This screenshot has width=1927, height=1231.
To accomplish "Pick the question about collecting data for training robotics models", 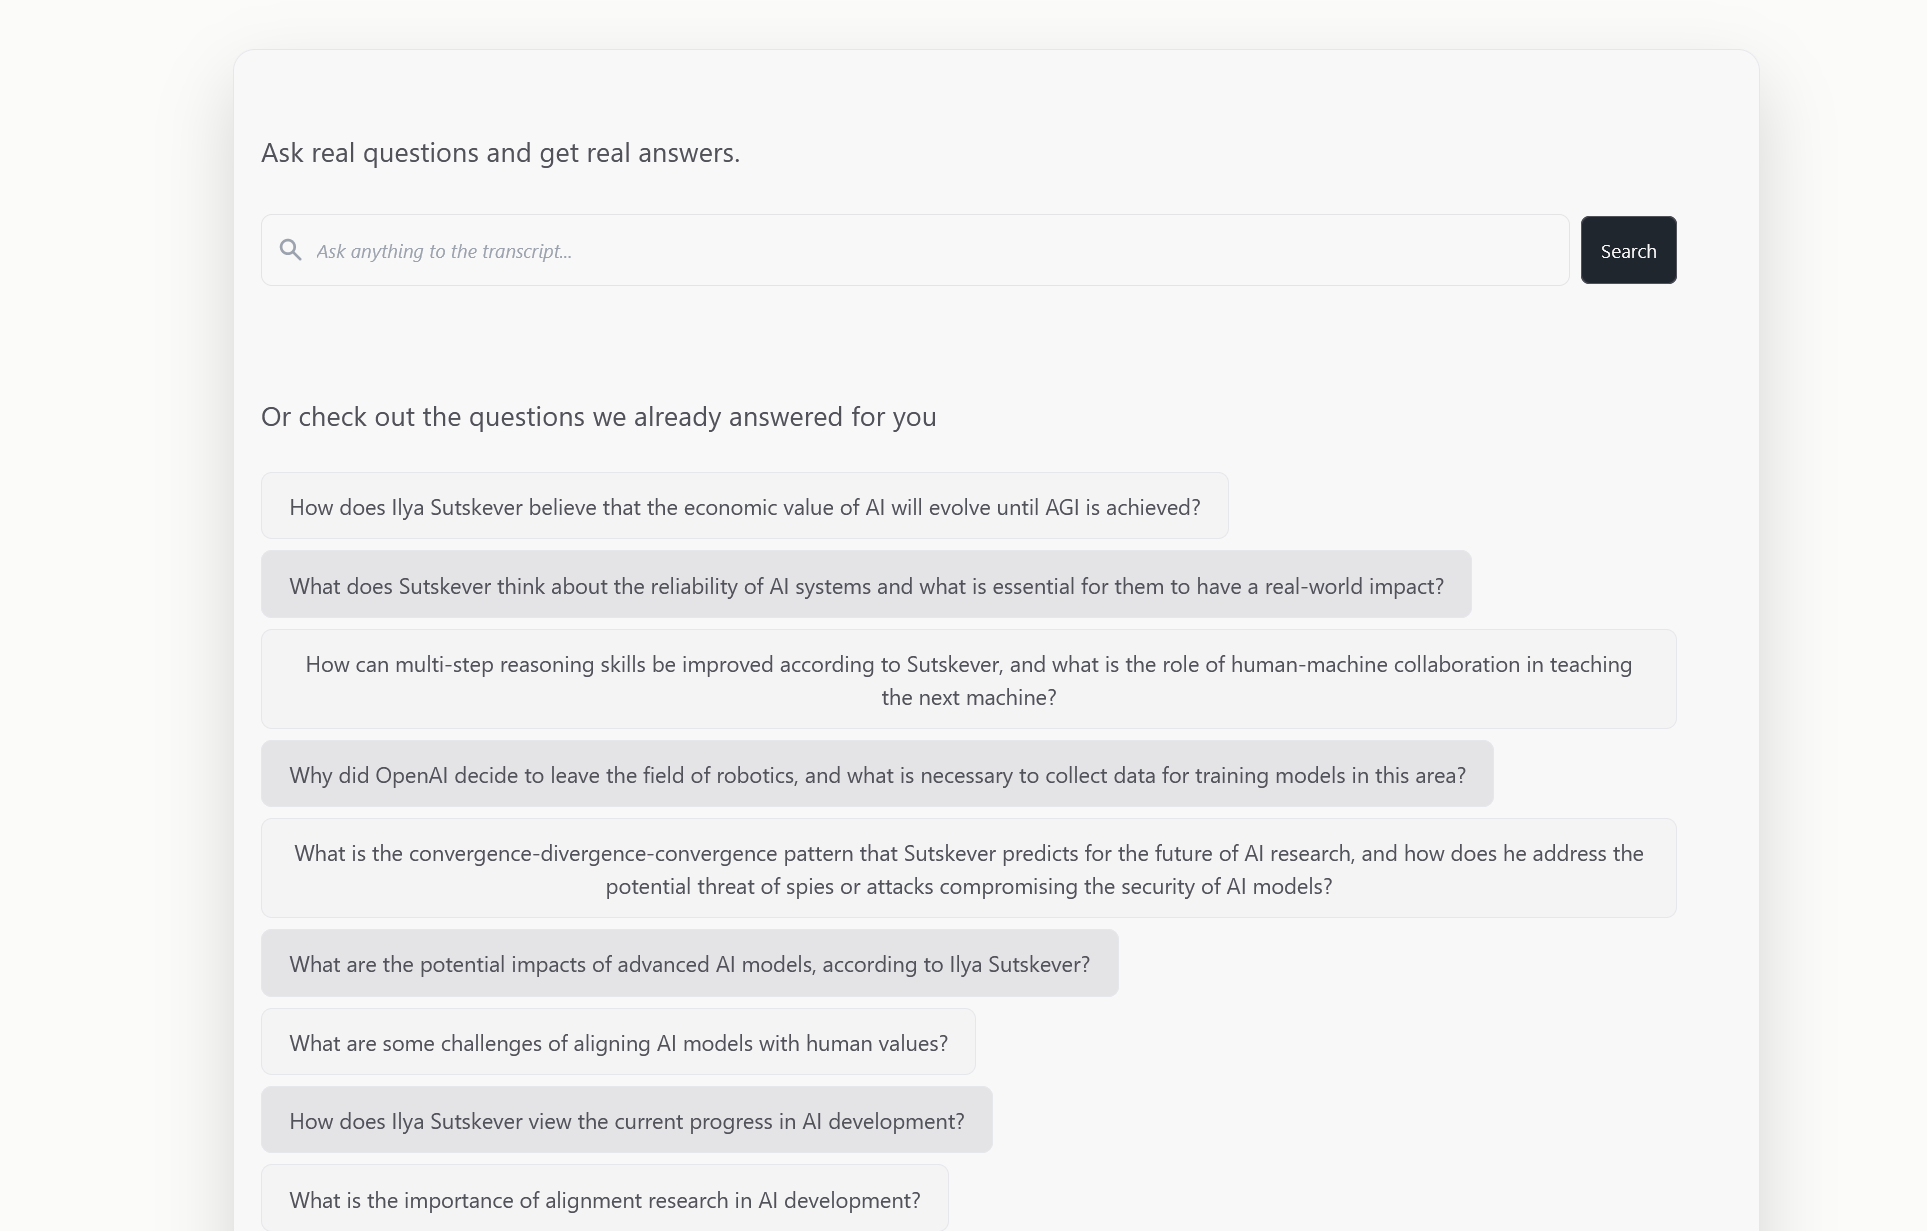I will pos(877,774).
